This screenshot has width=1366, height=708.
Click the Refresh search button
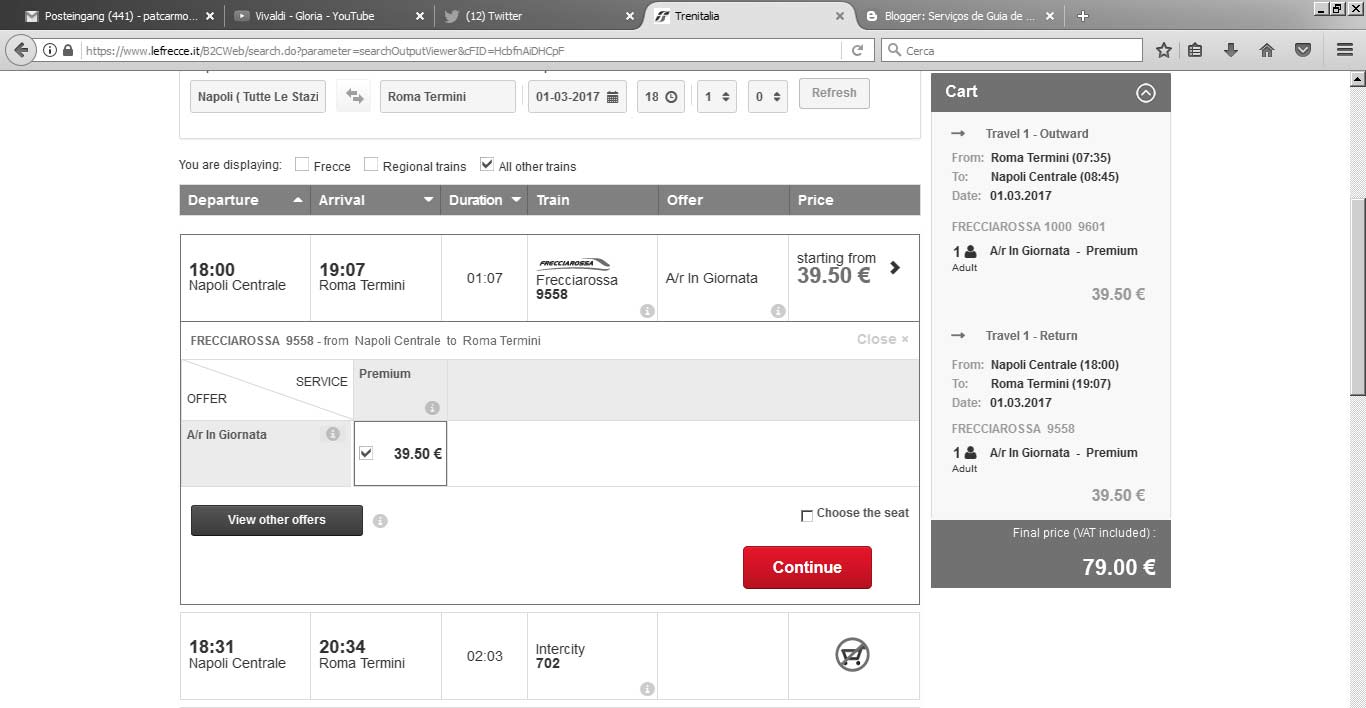click(x=834, y=93)
